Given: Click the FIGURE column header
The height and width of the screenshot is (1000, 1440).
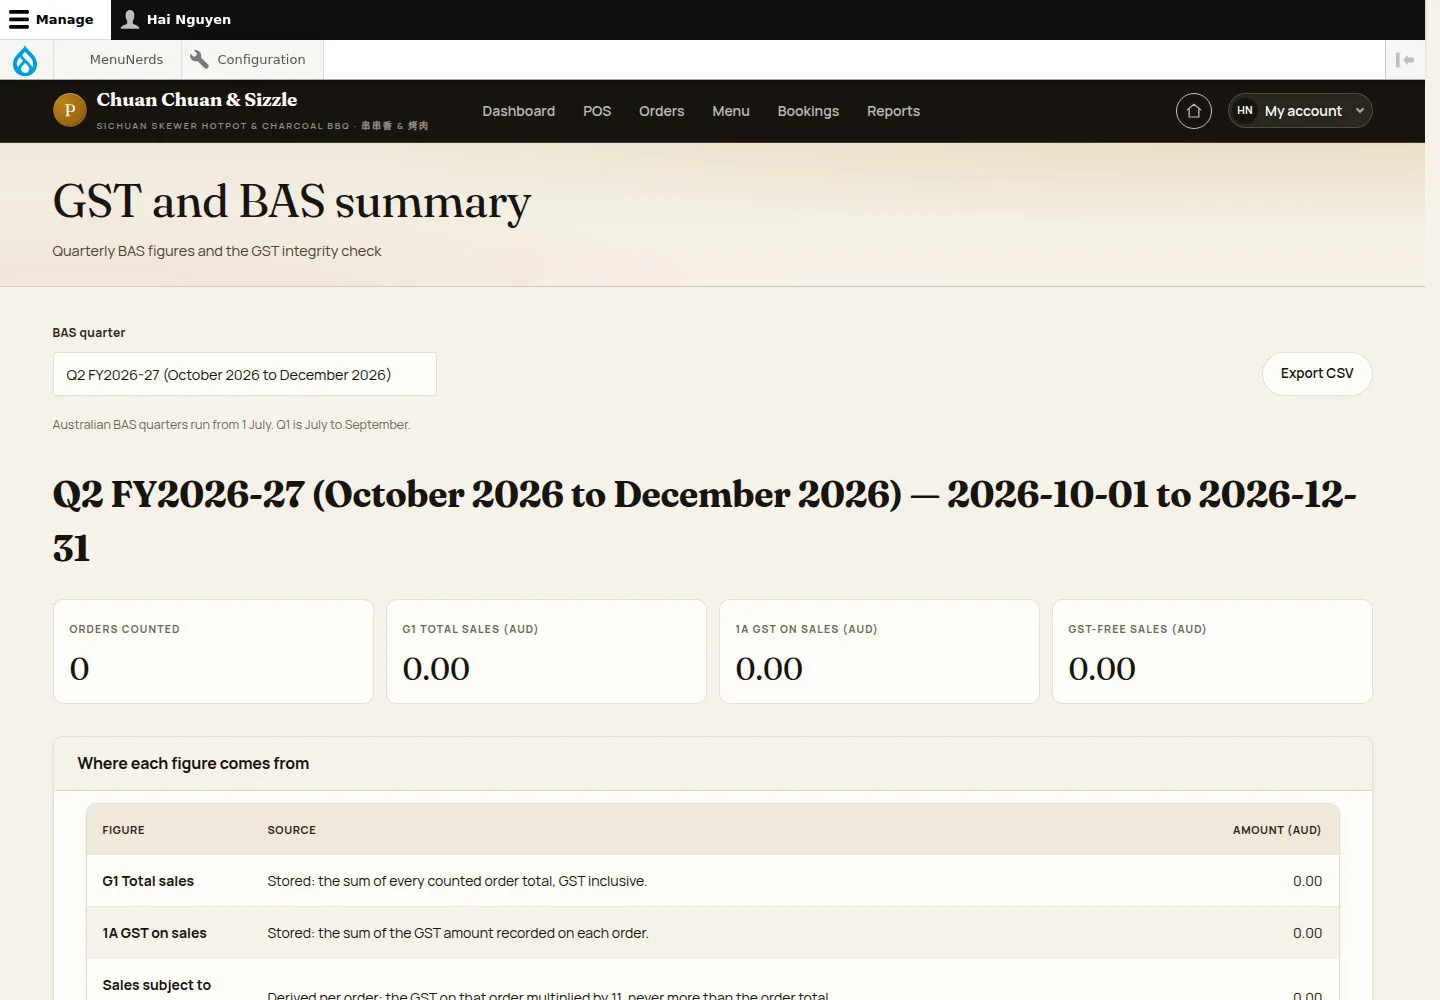Looking at the screenshot, I should [123, 830].
